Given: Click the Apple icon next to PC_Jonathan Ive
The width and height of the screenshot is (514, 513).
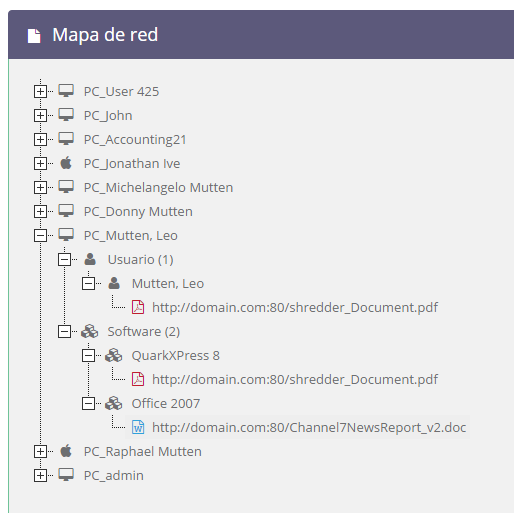Looking at the screenshot, I should coord(66,163).
